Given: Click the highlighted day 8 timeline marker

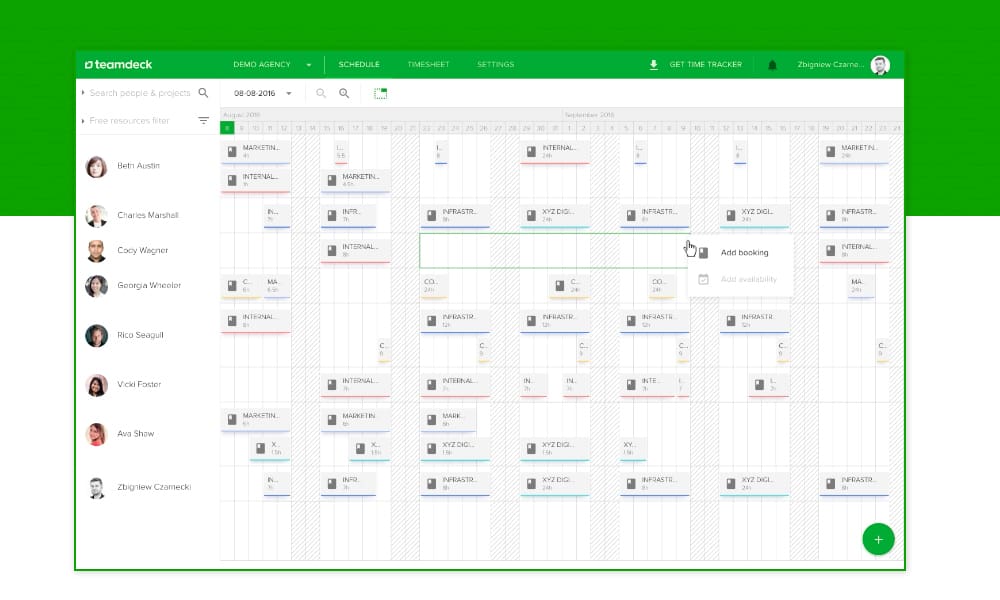Looking at the screenshot, I should point(227,128).
